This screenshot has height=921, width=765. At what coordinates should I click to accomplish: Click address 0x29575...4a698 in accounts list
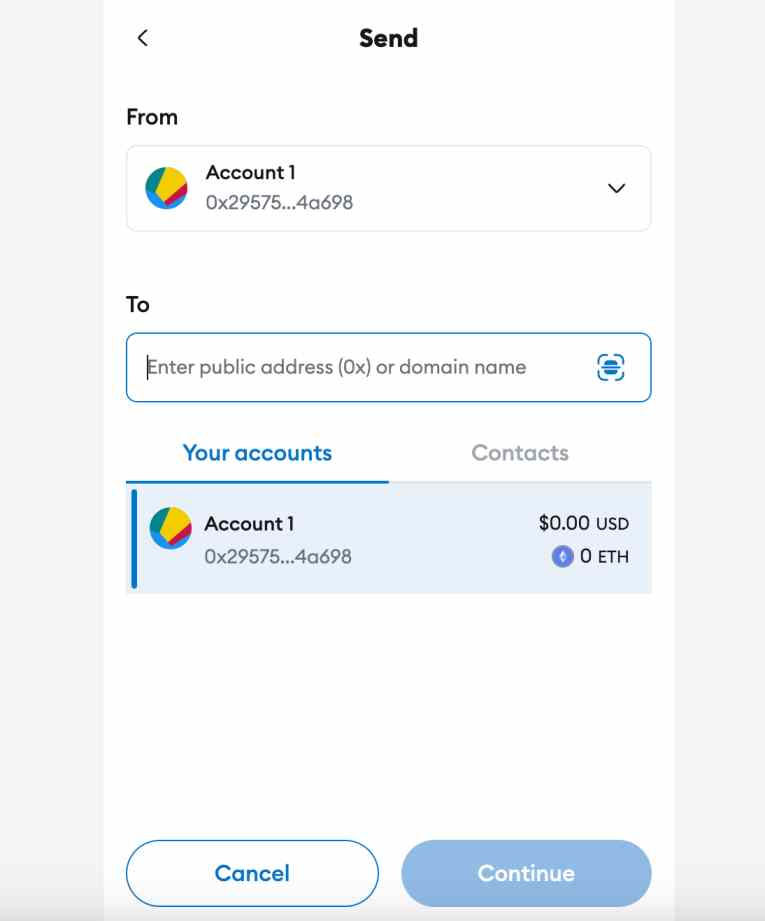pos(278,556)
